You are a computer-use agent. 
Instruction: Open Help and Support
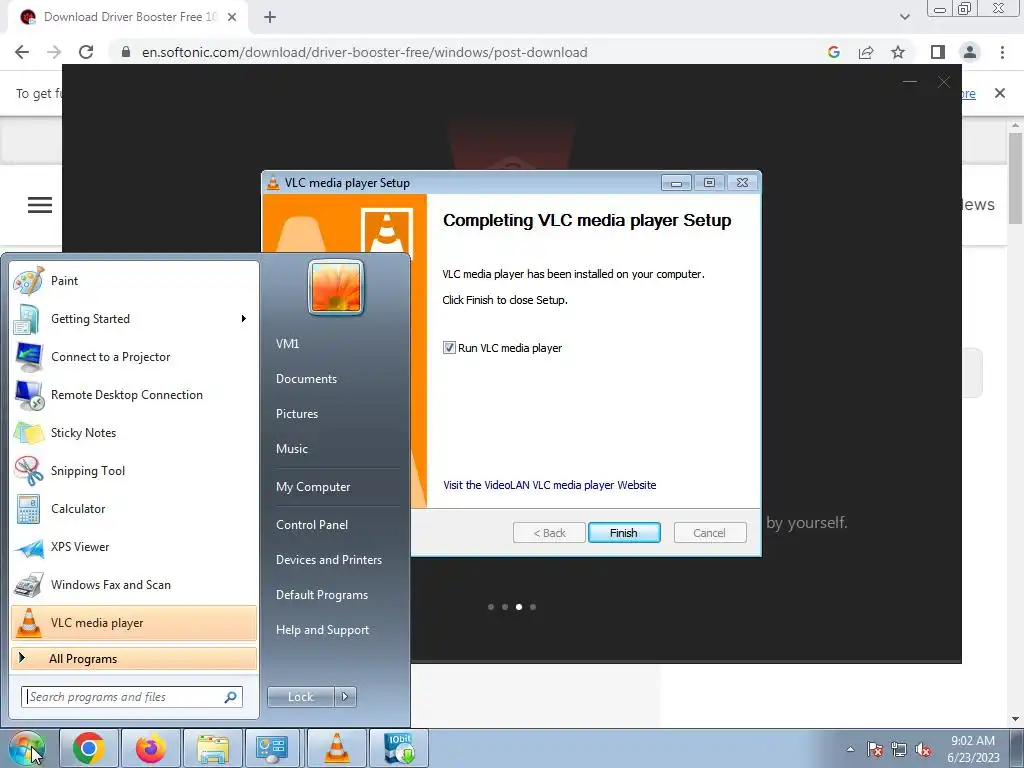[323, 631]
